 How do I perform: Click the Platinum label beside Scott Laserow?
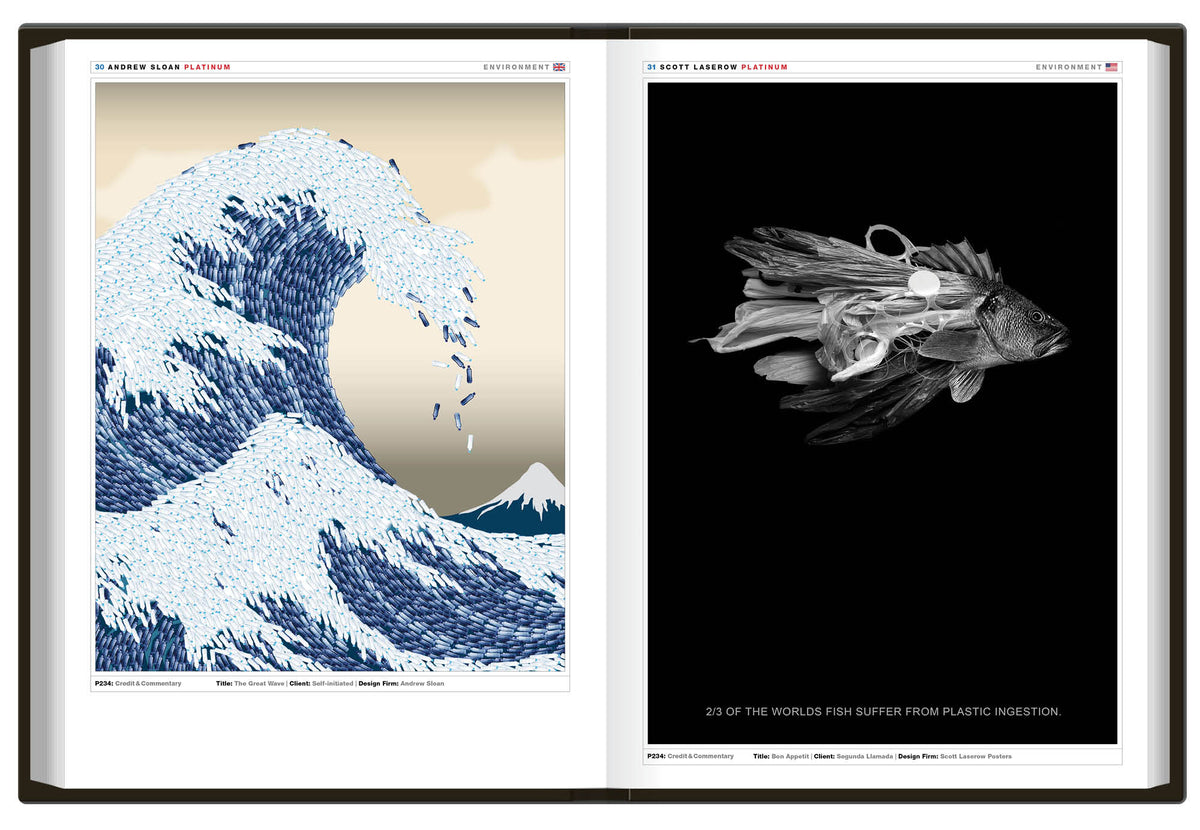click(x=764, y=67)
